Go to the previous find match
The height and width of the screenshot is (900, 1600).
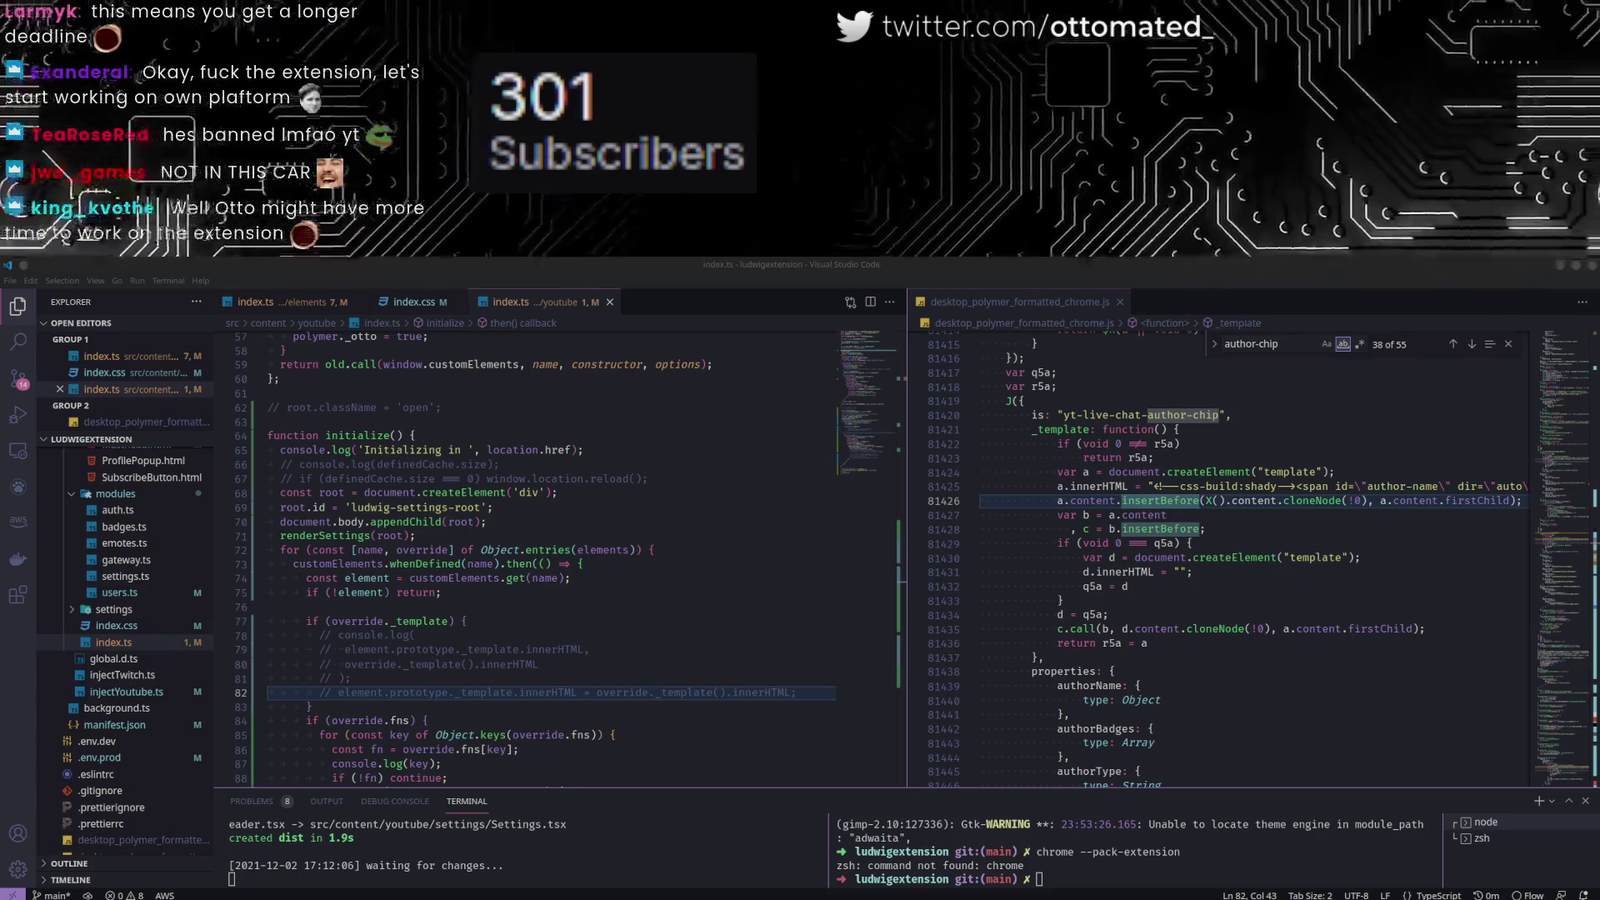point(1453,344)
